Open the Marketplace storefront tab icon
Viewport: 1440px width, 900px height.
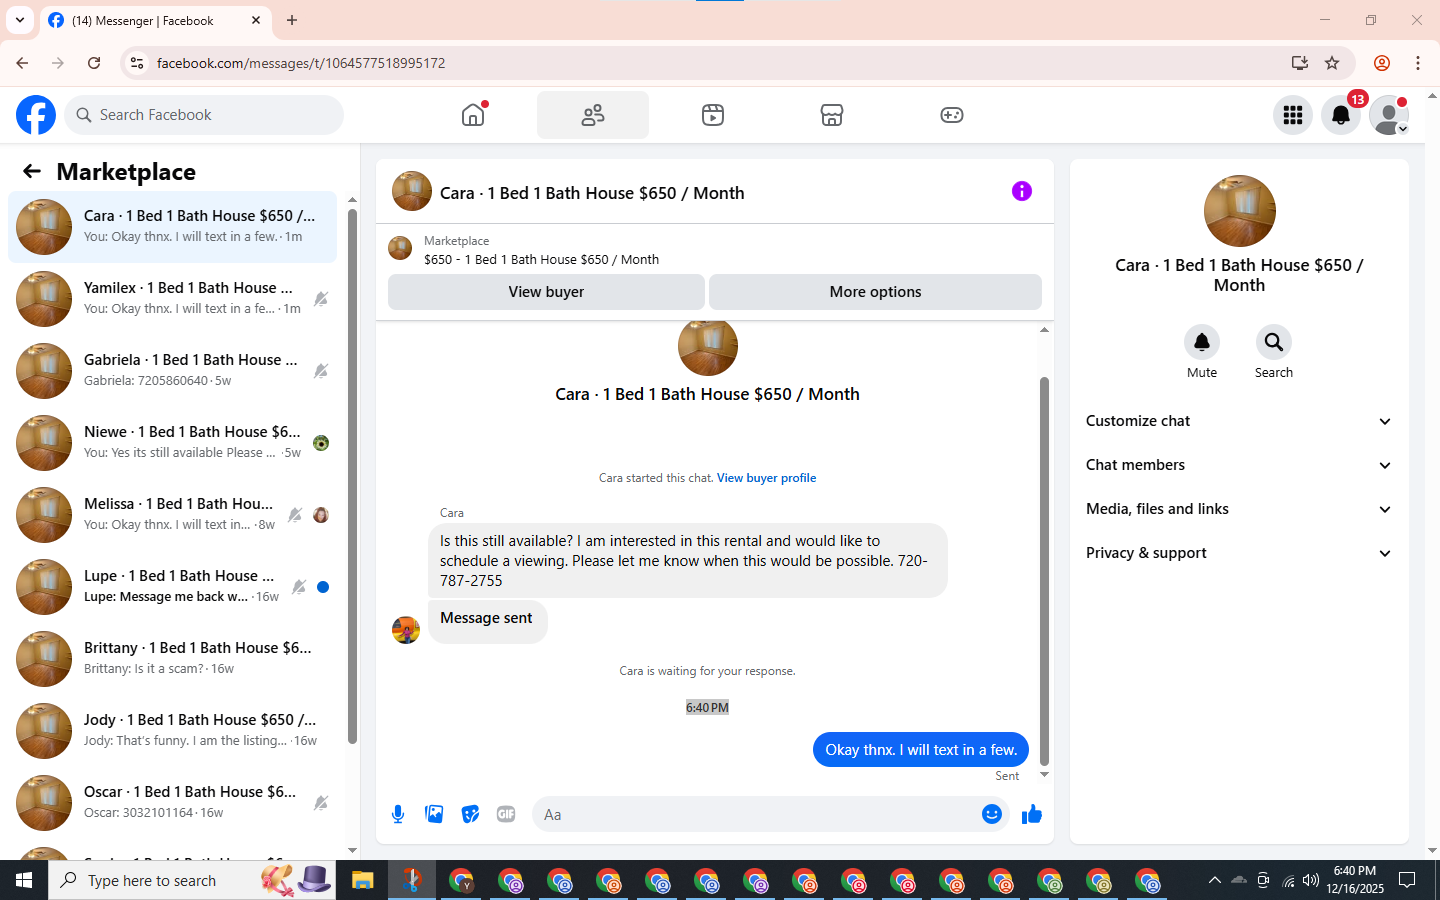pyautogui.click(x=832, y=115)
